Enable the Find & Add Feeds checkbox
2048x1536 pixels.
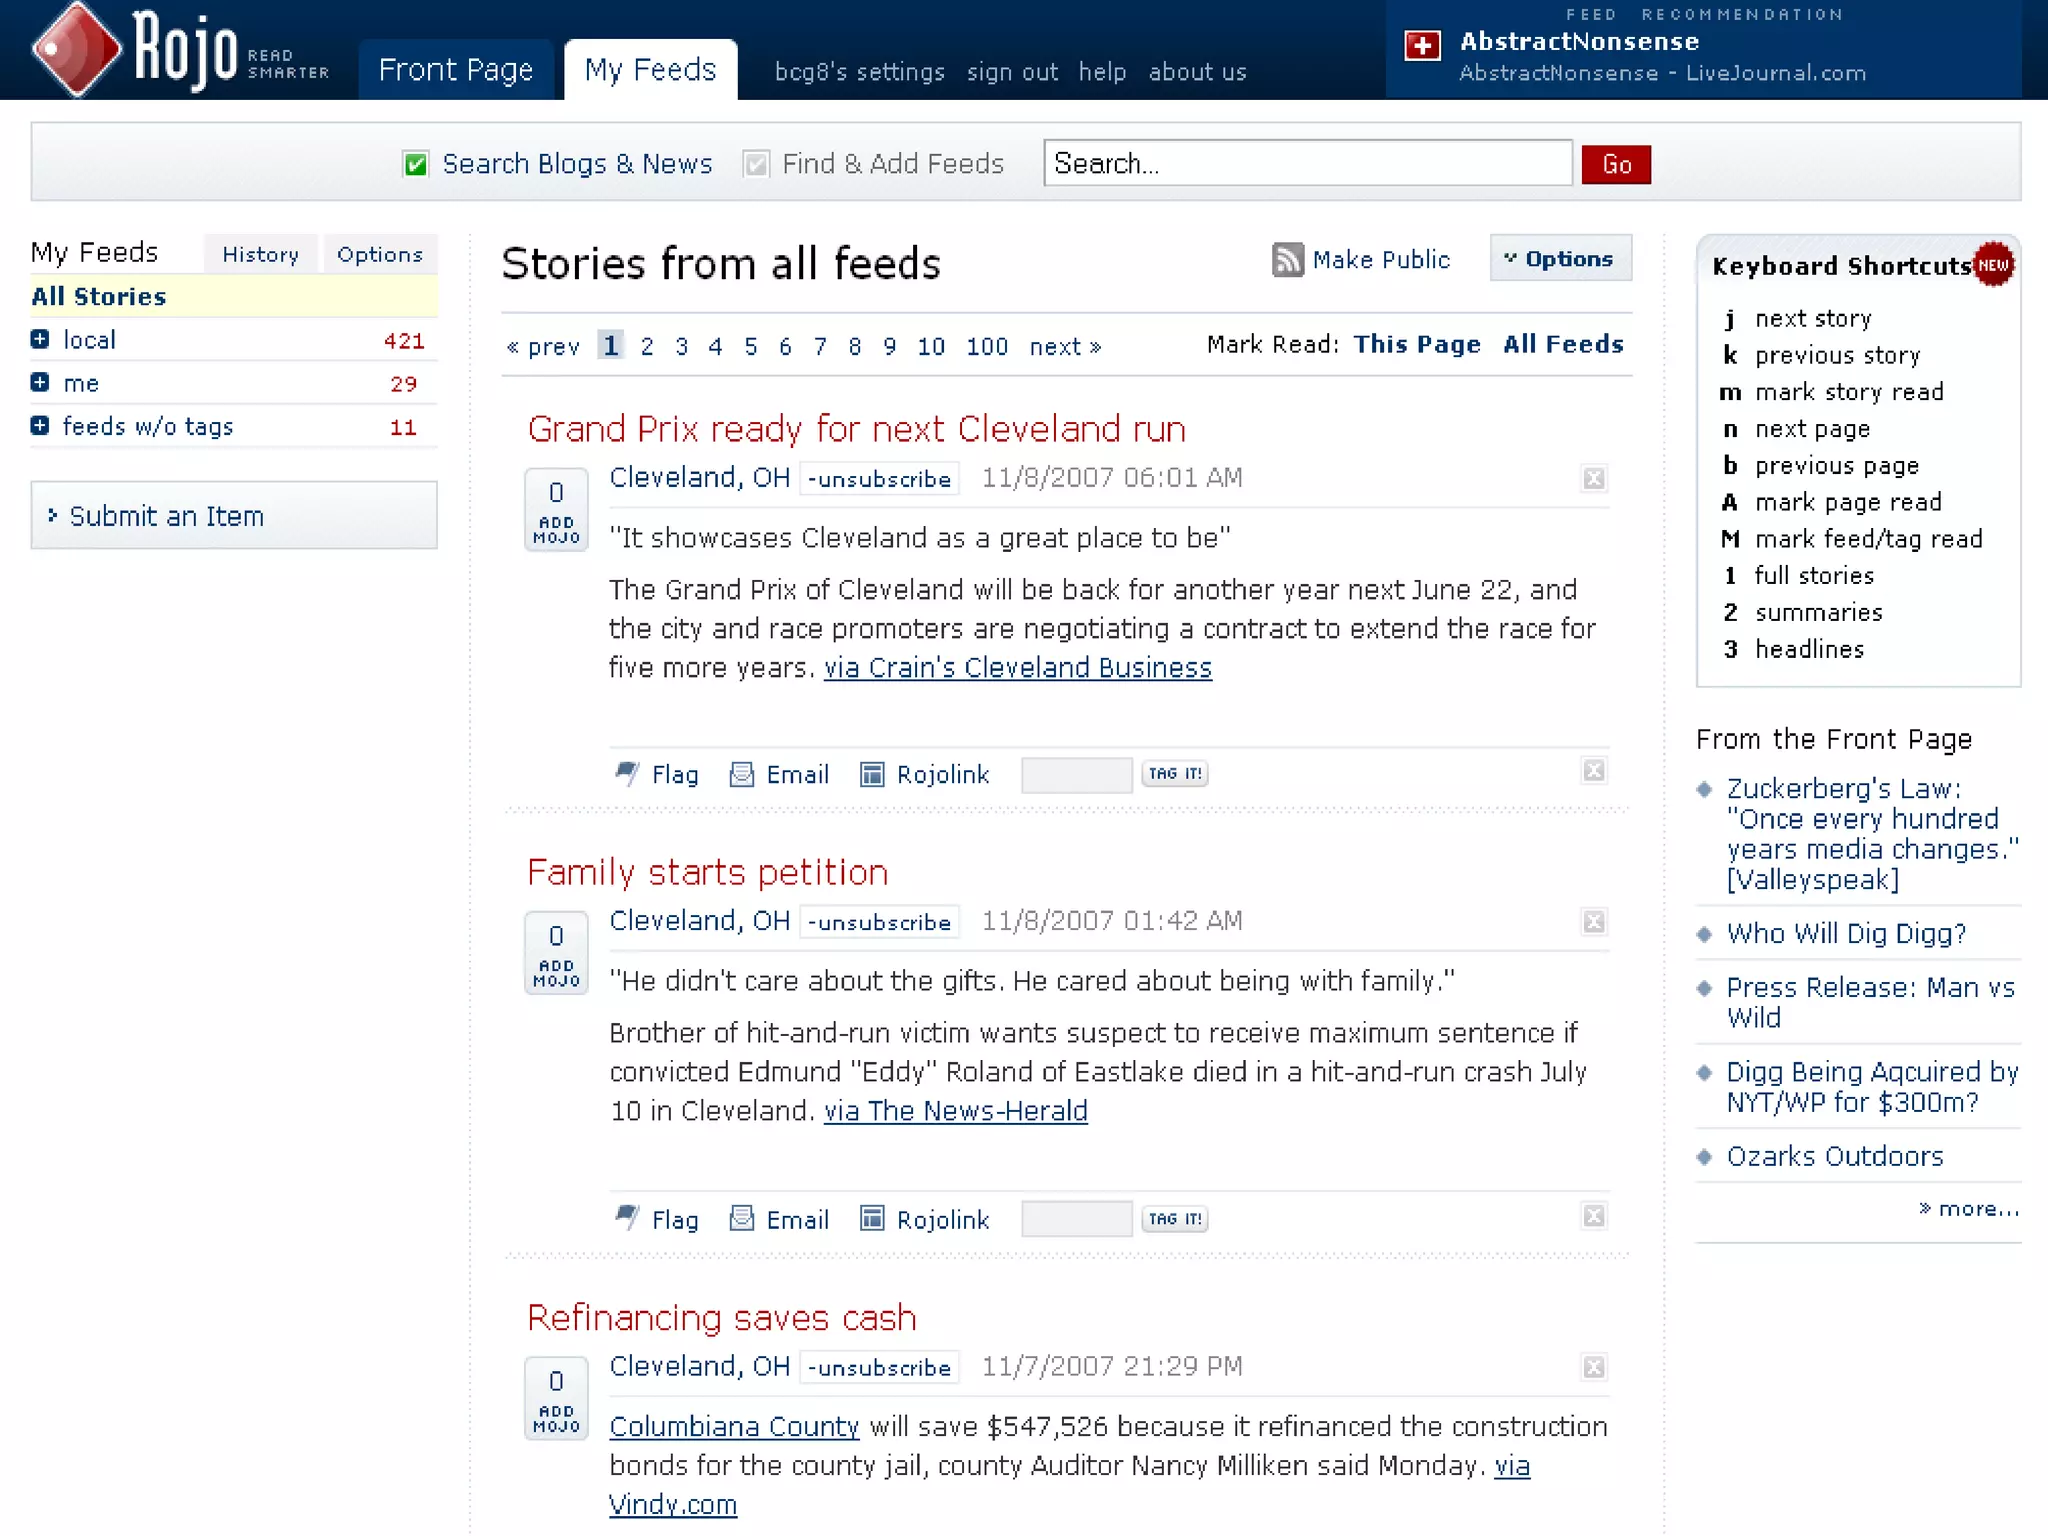point(756,164)
